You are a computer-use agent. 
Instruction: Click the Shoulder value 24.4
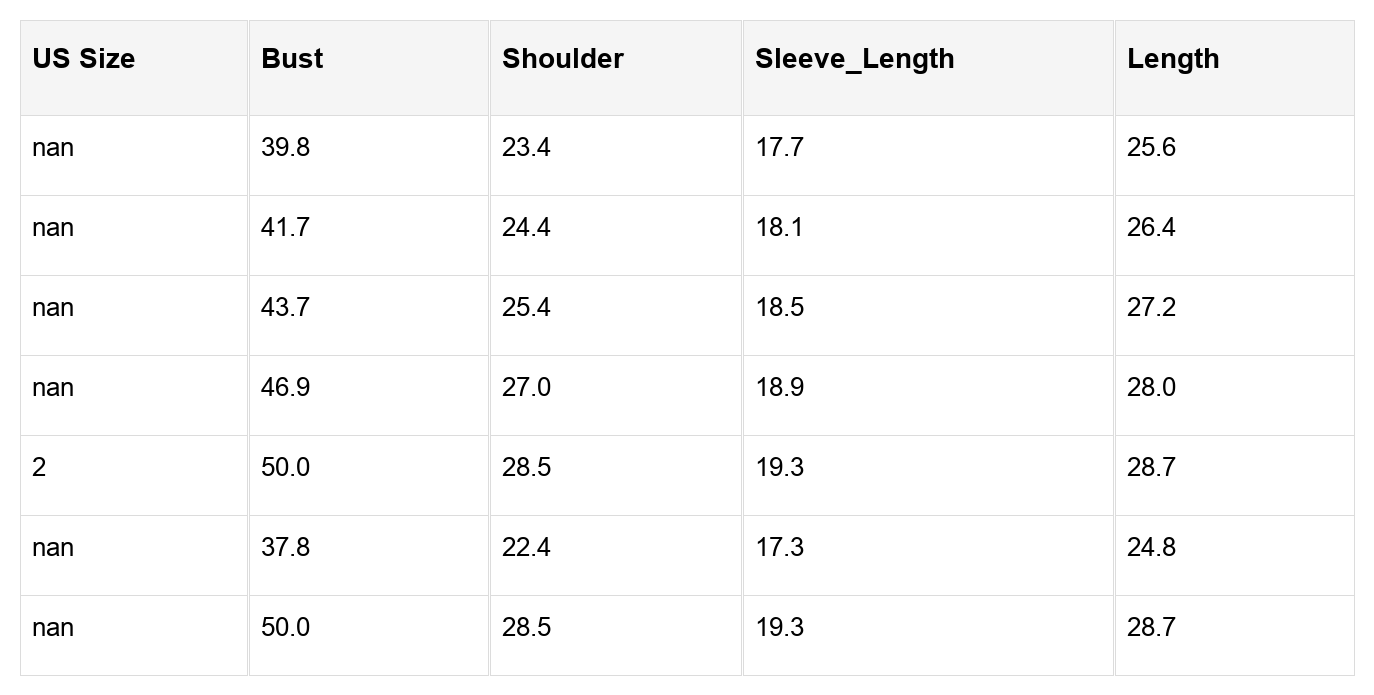[526, 228]
